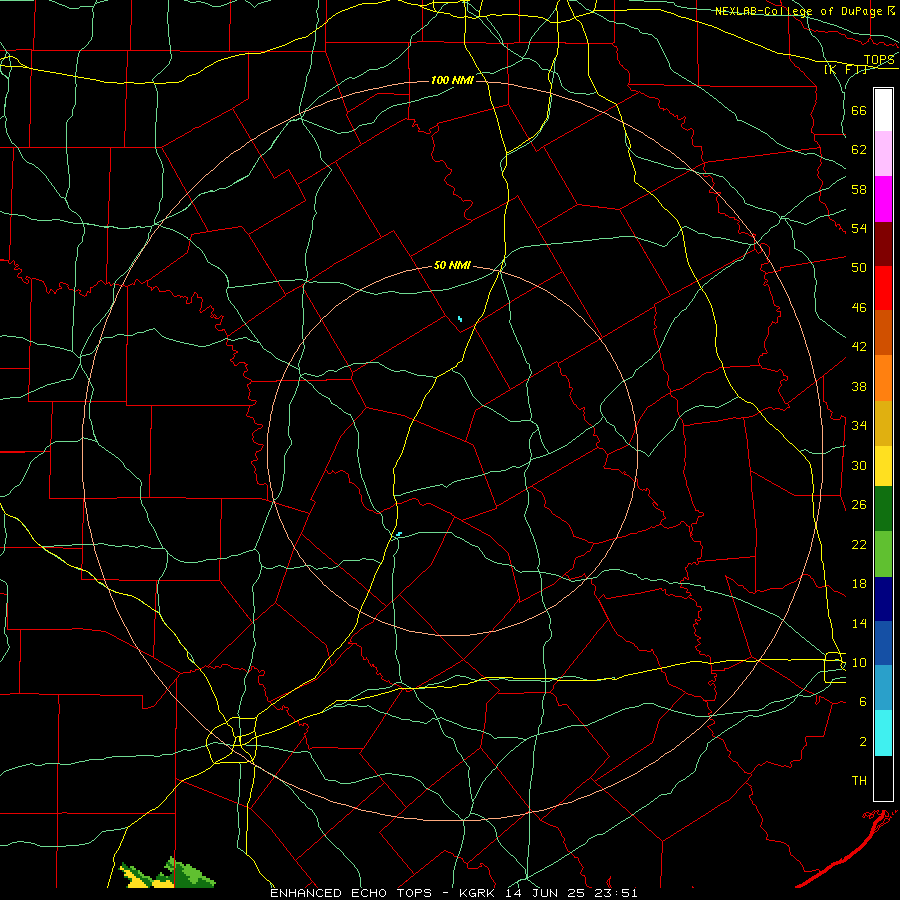
Task: Click the 50 label on the scale
Action: (859, 268)
